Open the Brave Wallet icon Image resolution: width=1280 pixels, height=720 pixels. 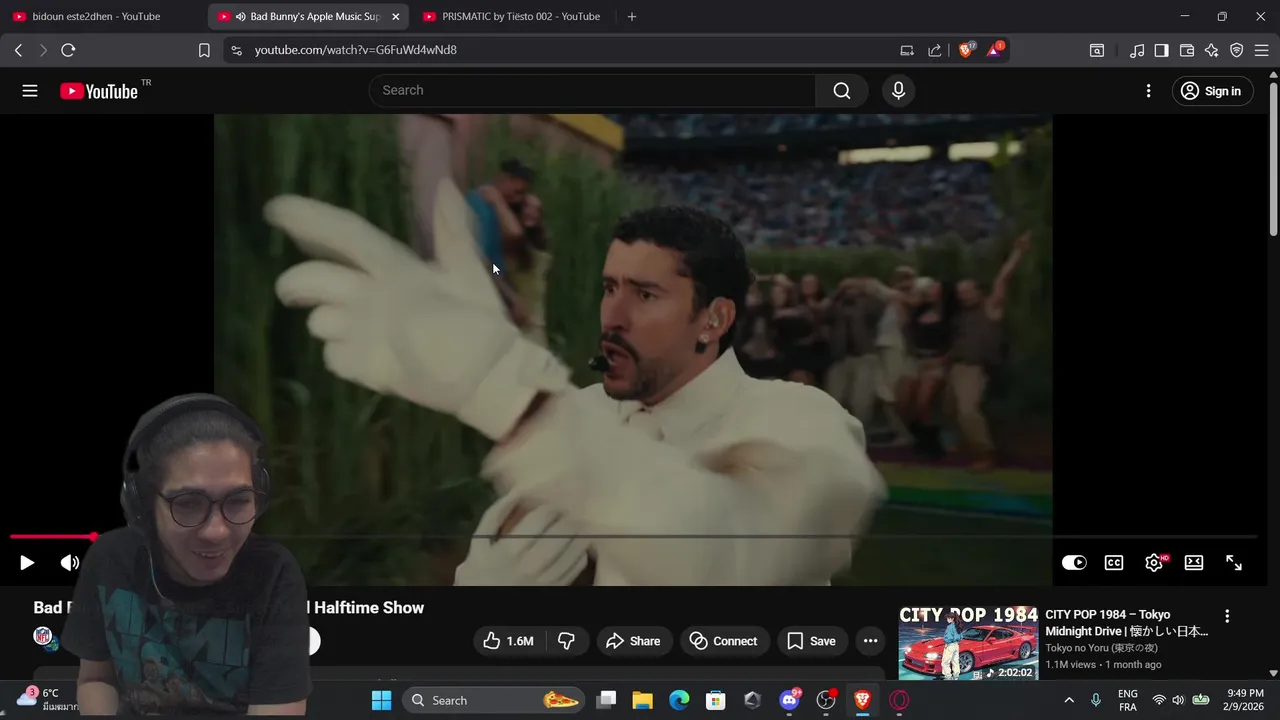[1187, 50]
